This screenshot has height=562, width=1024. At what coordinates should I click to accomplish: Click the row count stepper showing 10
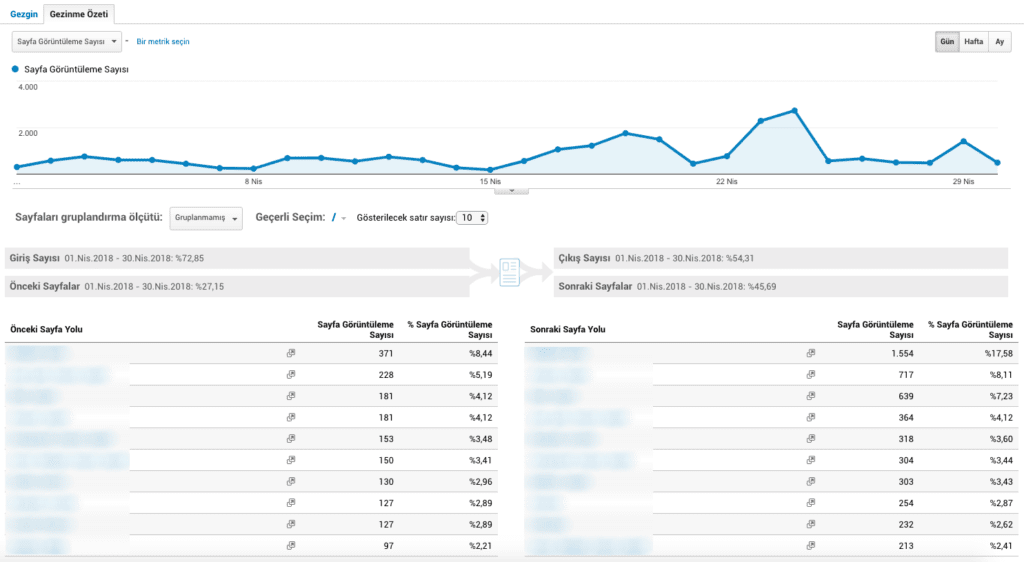click(472, 218)
